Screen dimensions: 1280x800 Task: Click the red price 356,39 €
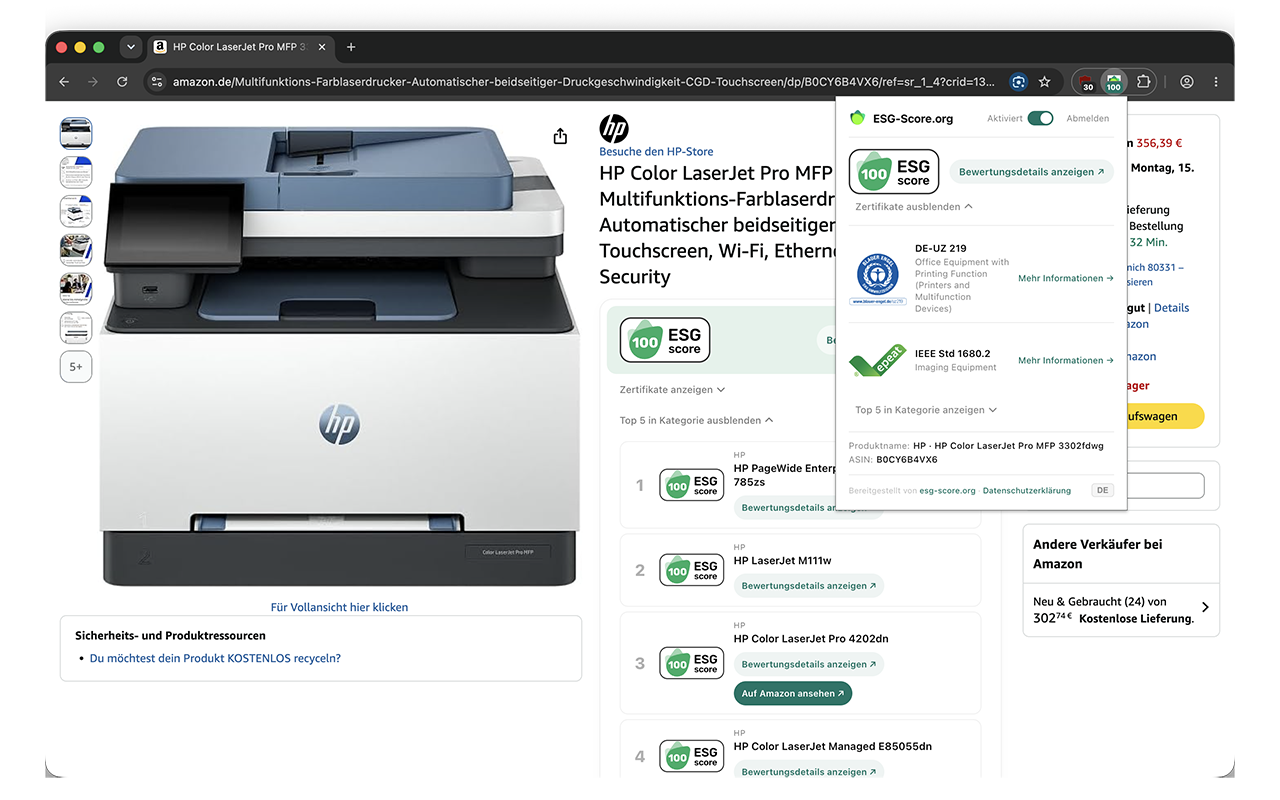1159,143
